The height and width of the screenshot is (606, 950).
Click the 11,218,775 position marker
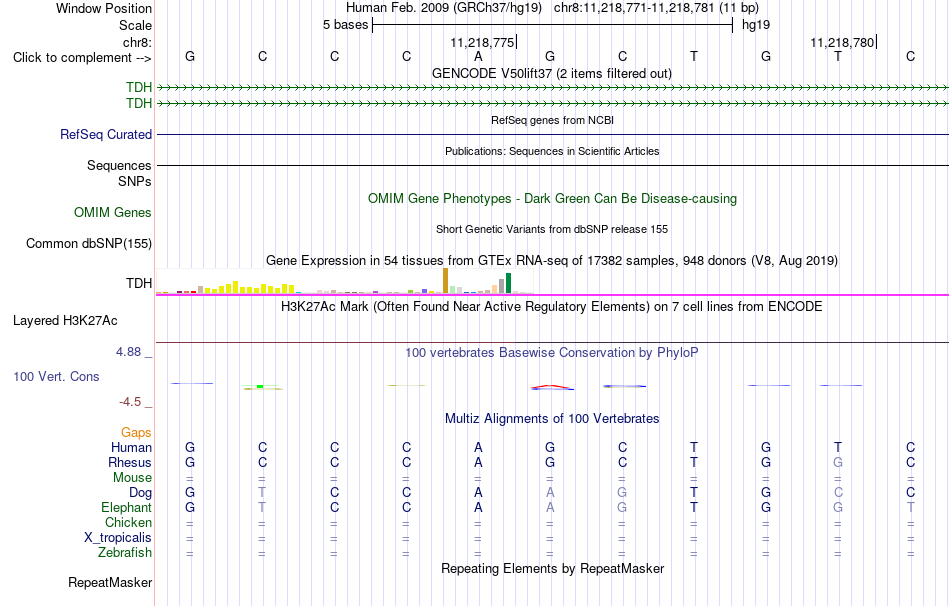click(x=483, y=42)
